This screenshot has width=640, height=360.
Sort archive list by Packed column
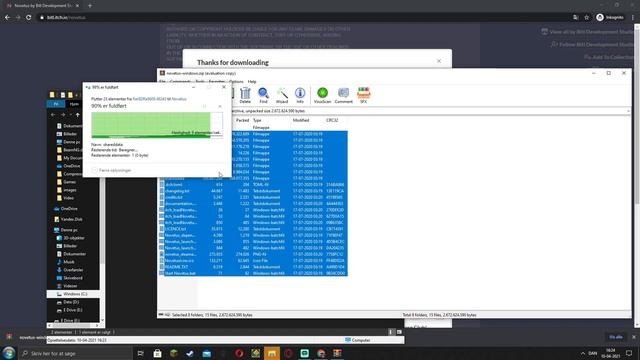click(x=242, y=120)
